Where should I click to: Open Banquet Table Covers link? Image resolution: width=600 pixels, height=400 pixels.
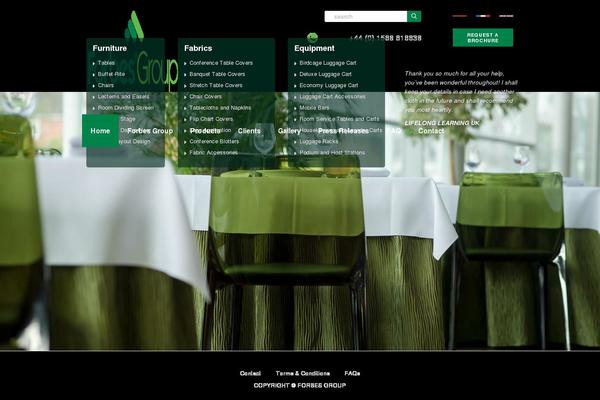217,74
